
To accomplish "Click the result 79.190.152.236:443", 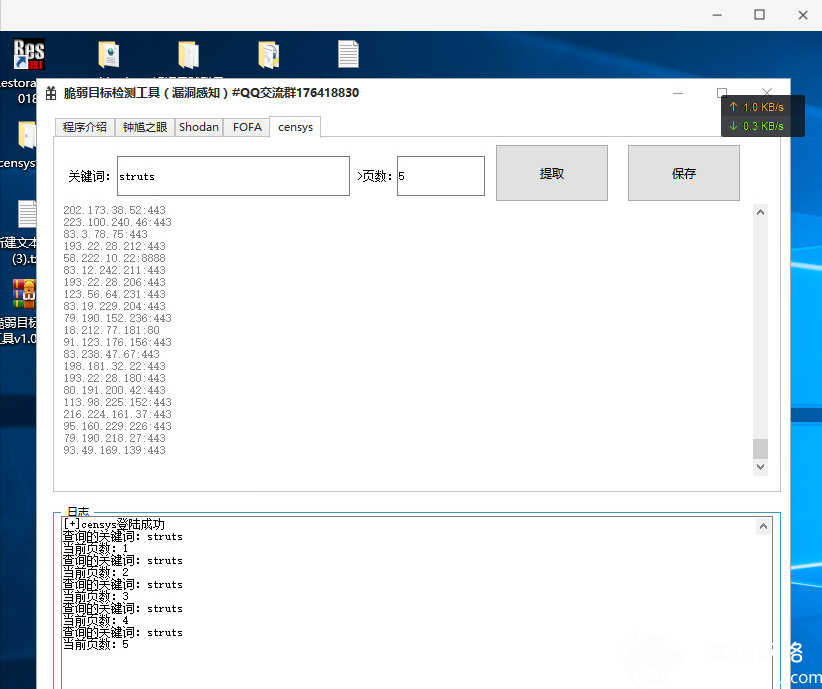I will click(x=117, y=318).
